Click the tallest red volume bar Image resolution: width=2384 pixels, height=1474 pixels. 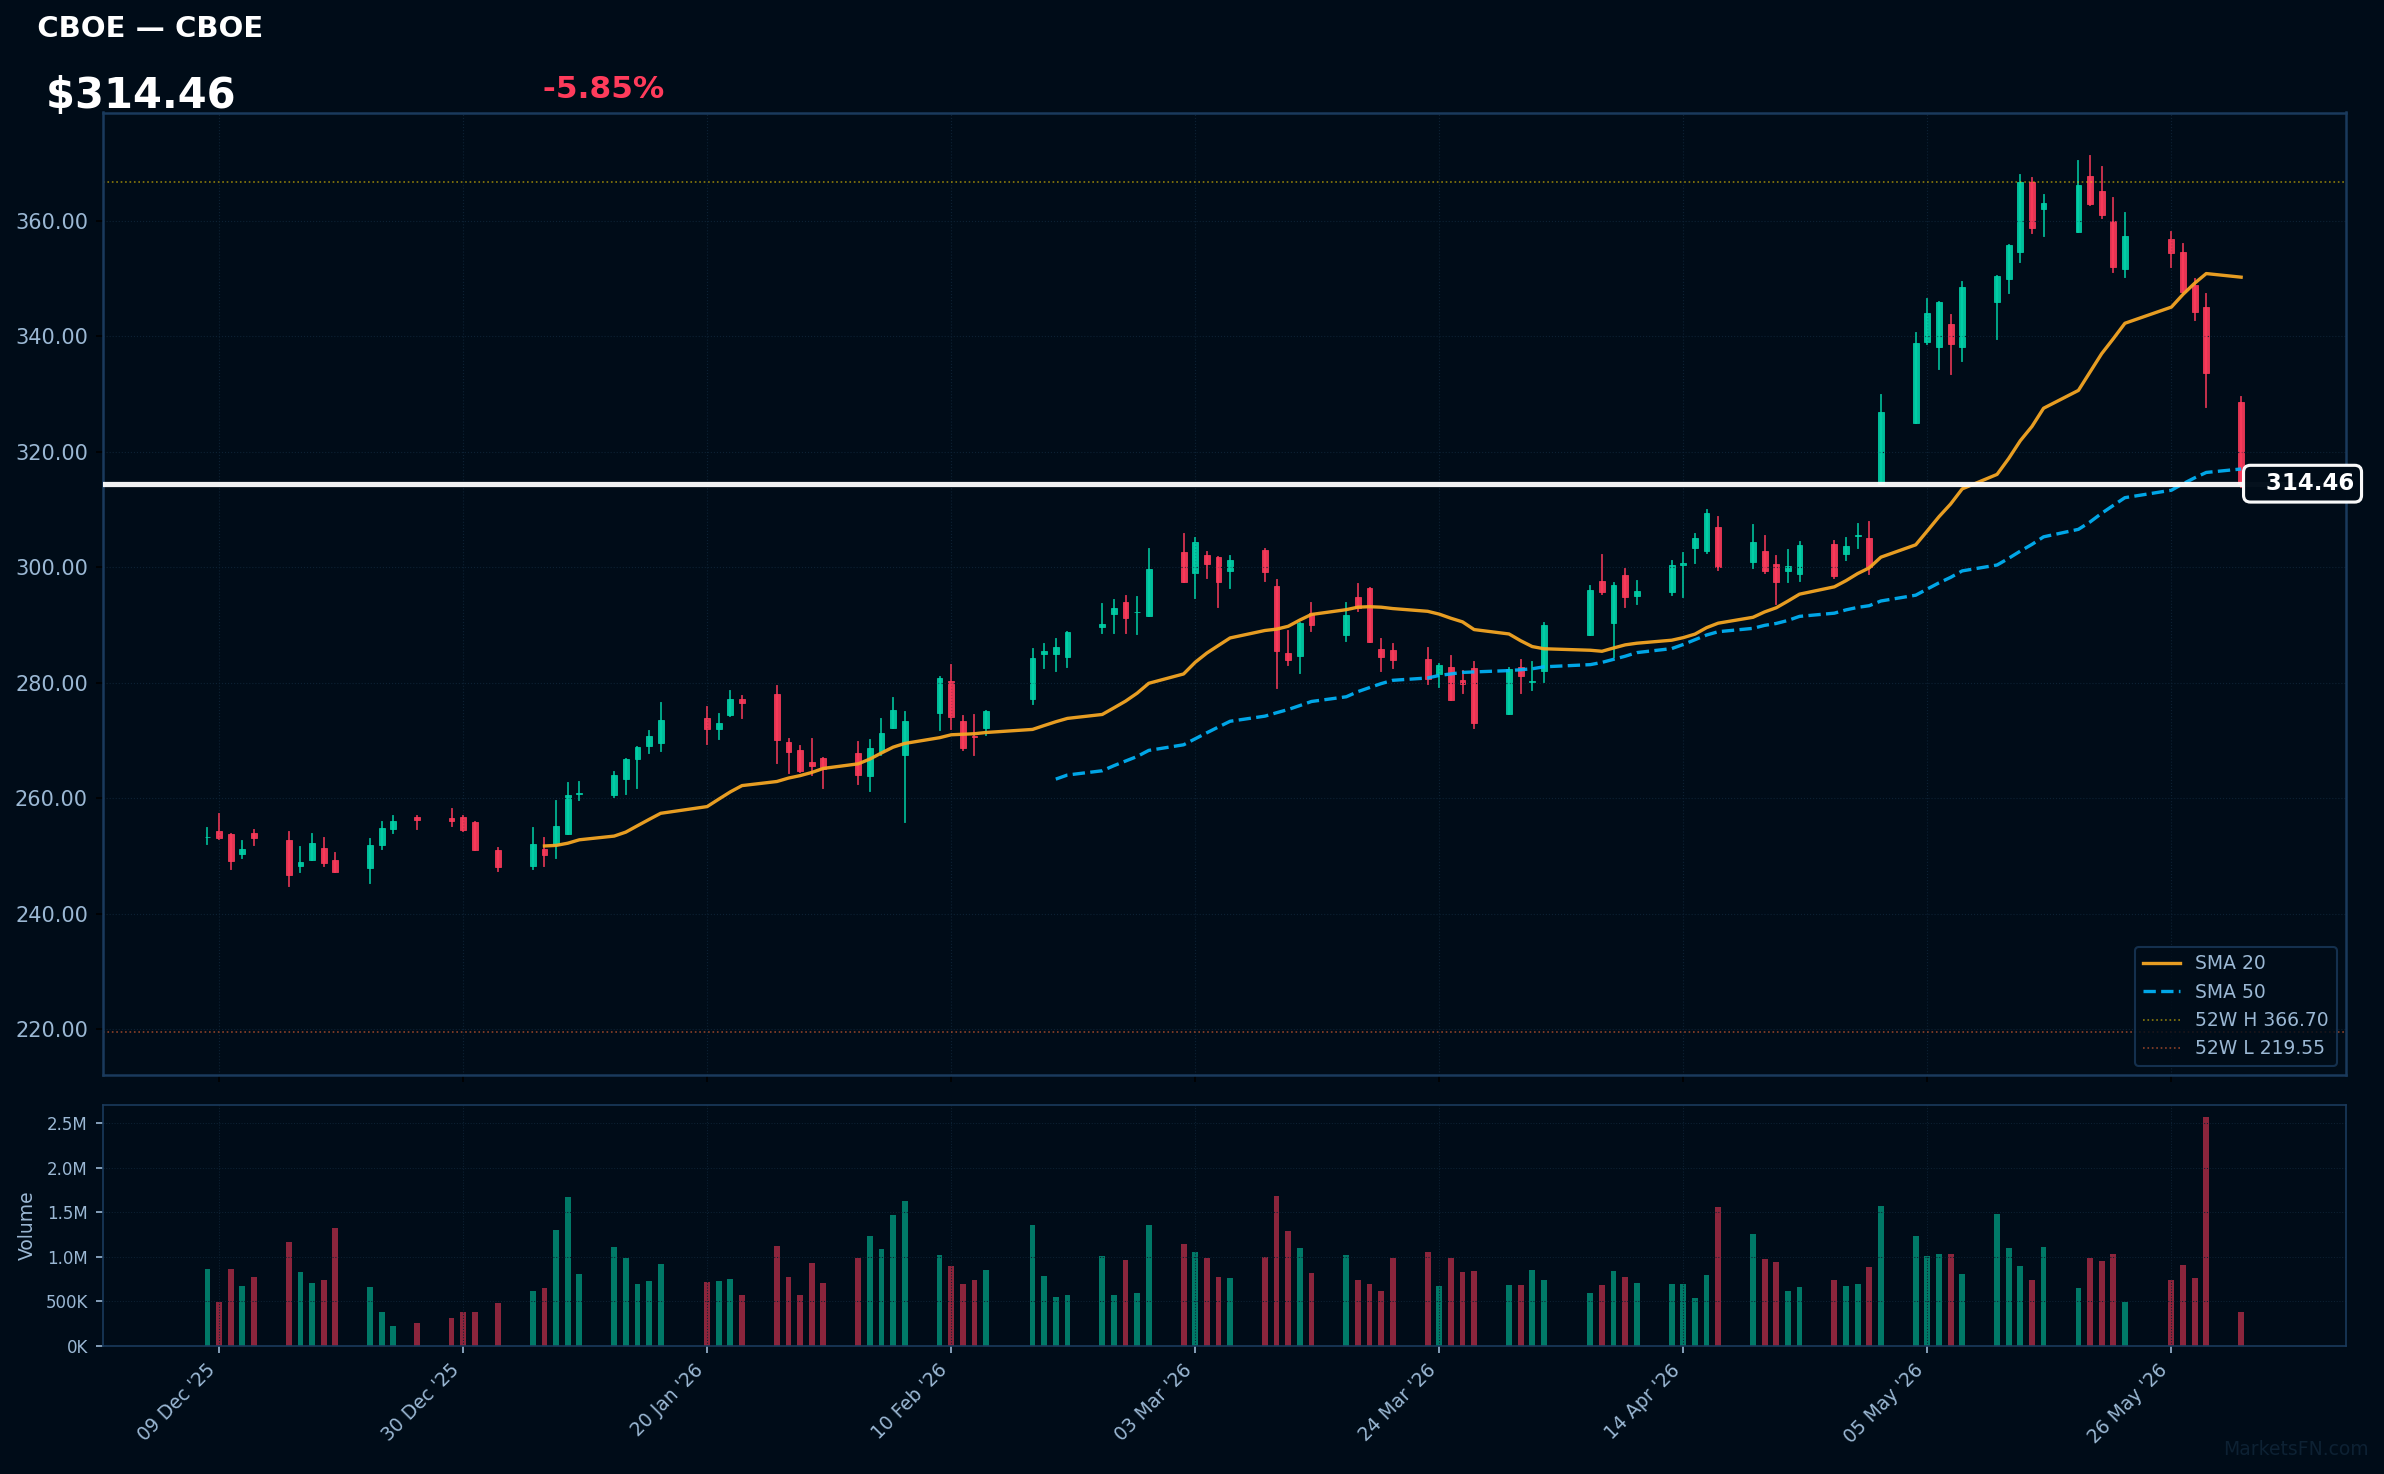(2206, 1231)
